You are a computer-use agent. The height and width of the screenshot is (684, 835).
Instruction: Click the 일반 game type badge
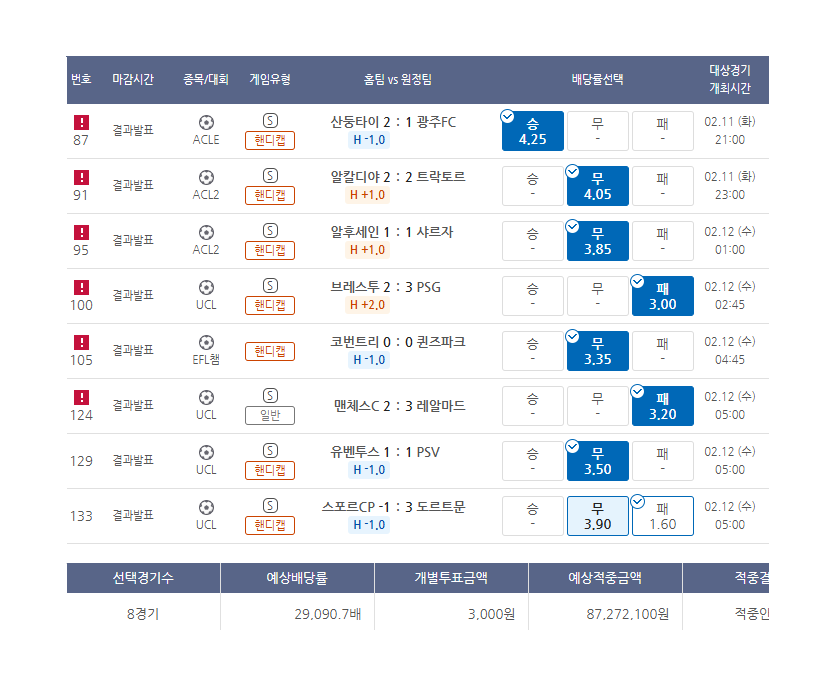tap(270, 415)
